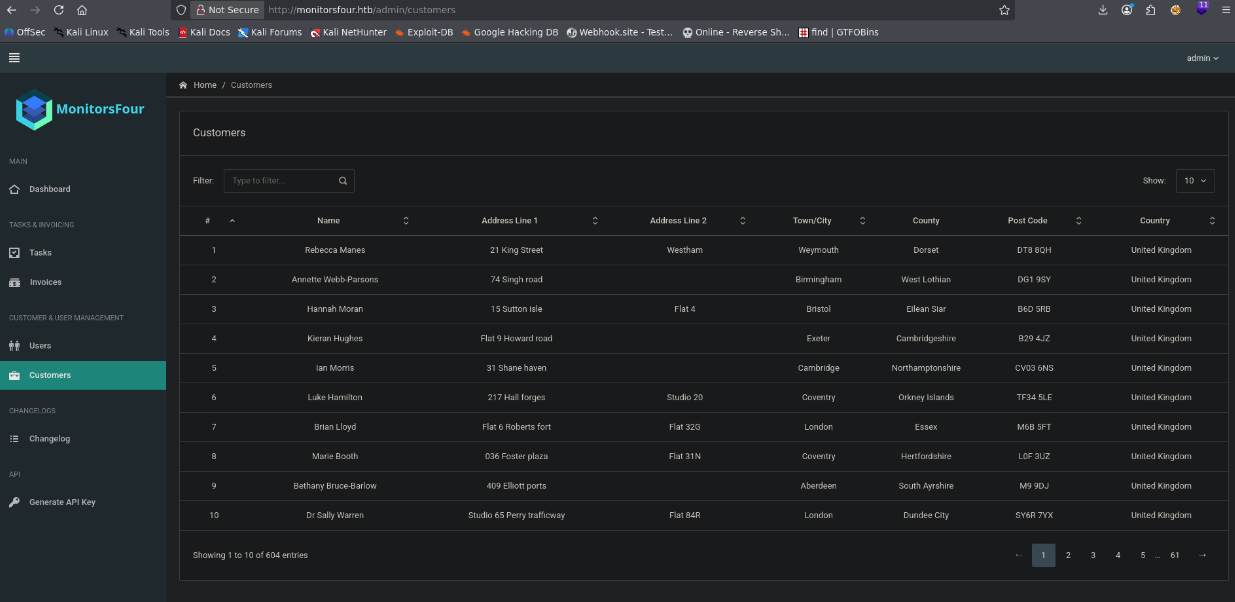Click the next page arrow button
The height and width of the screenshot is (602, 1235).
click(1202, 555)
